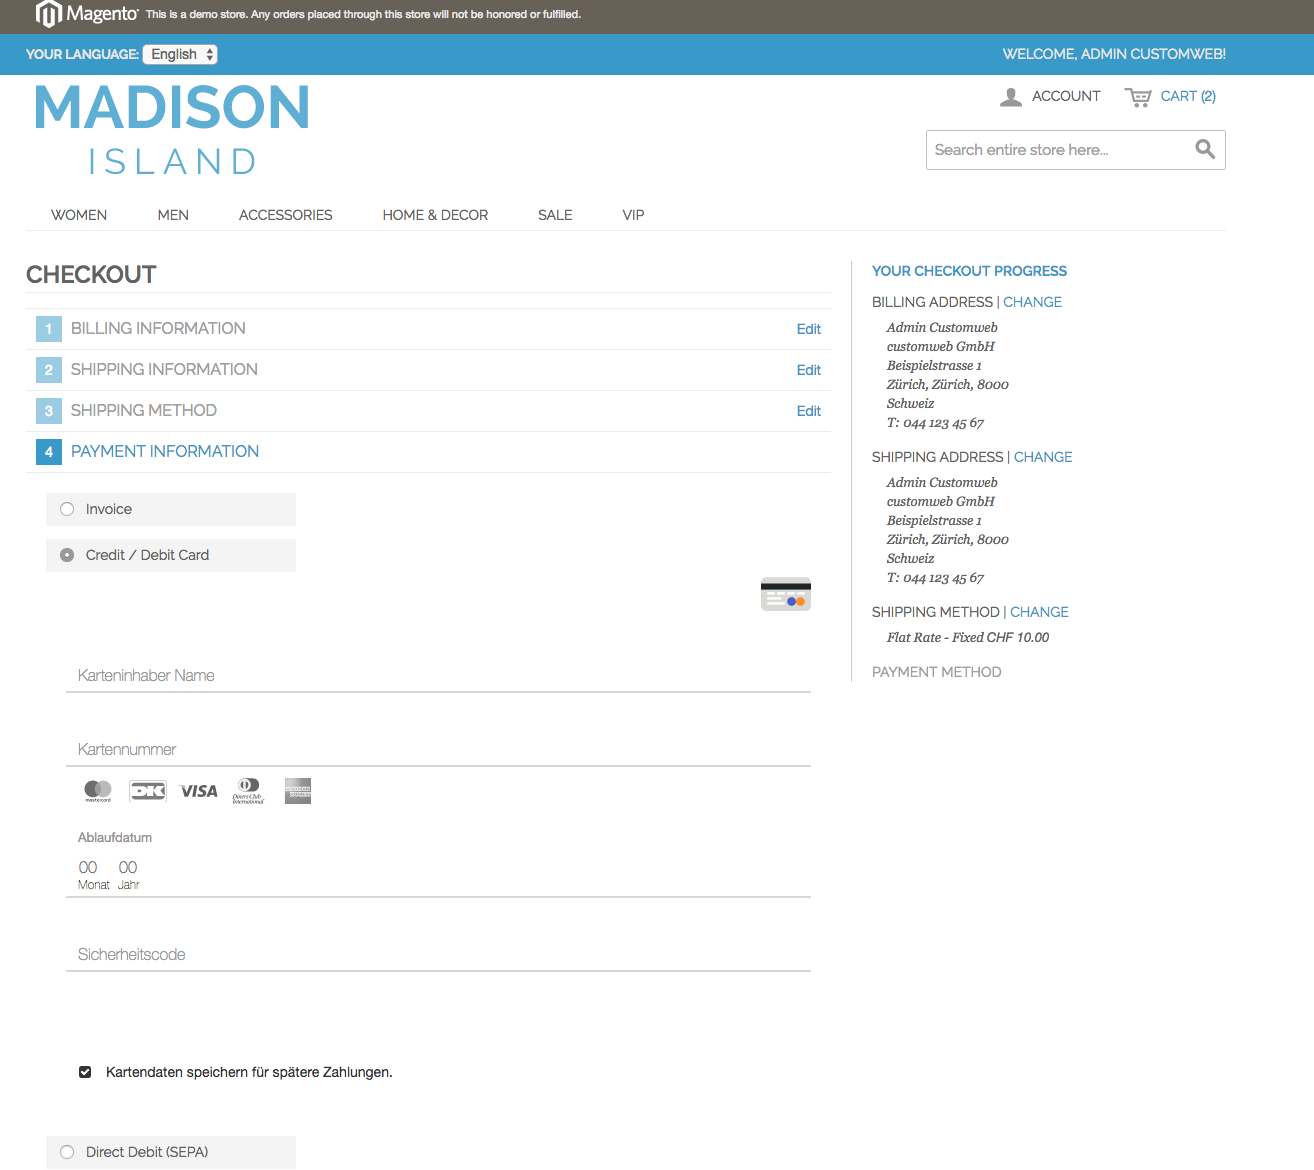The height and width of the screenshot is (1170, 1314).
Task: Open the Home & Decor menu
Action: coord(435,215)
